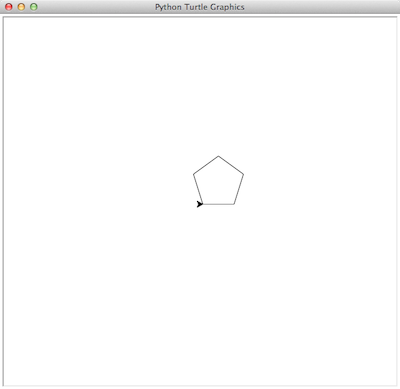Close the Python Turtle Graphics window

[x=9, y=7]
